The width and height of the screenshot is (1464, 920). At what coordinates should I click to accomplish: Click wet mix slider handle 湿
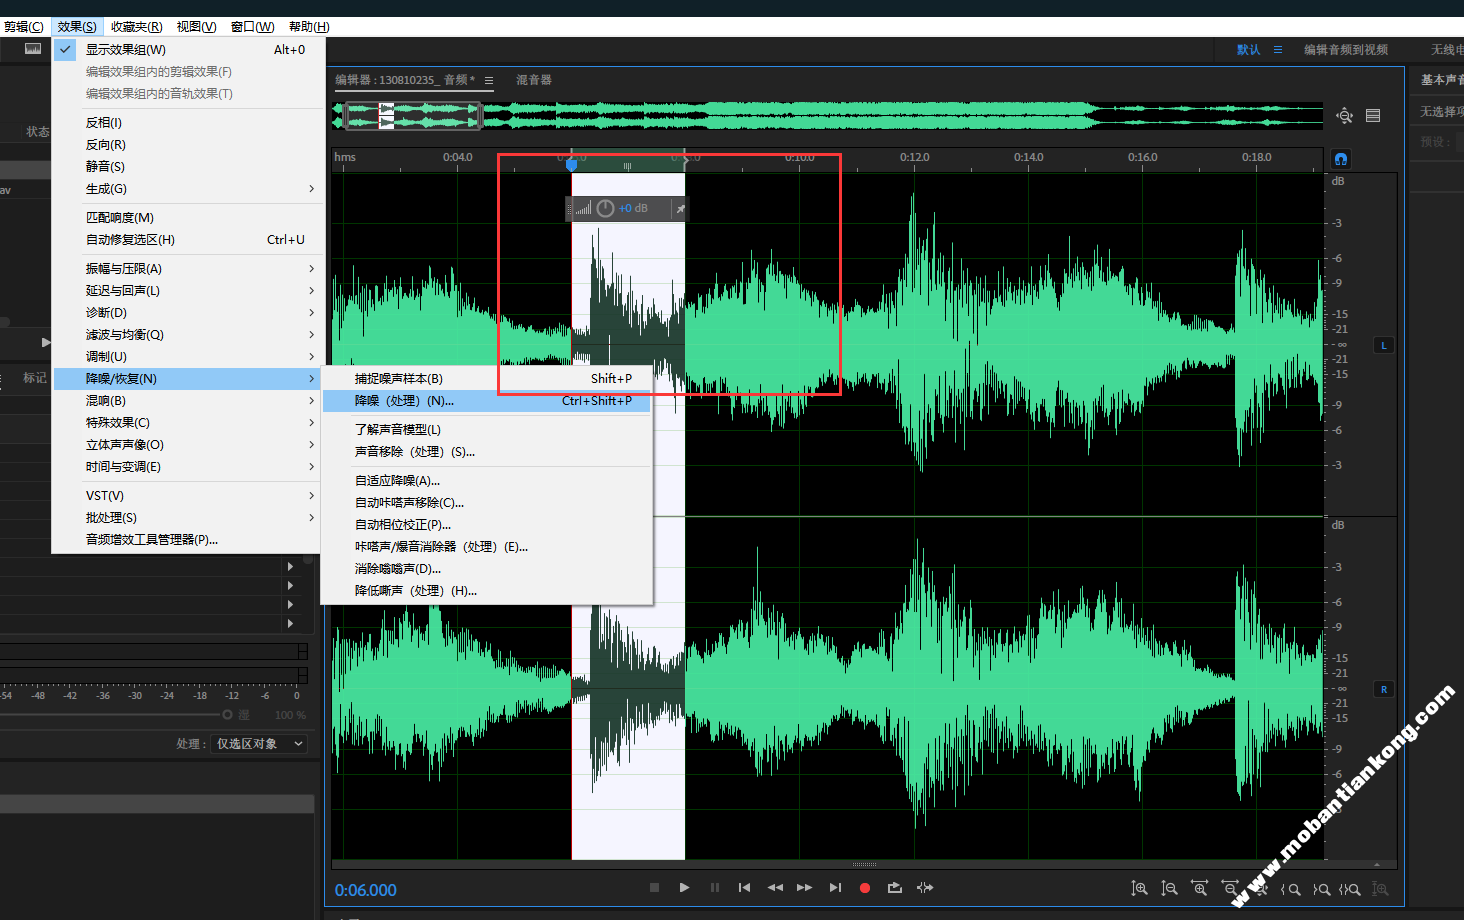[227, 714]
